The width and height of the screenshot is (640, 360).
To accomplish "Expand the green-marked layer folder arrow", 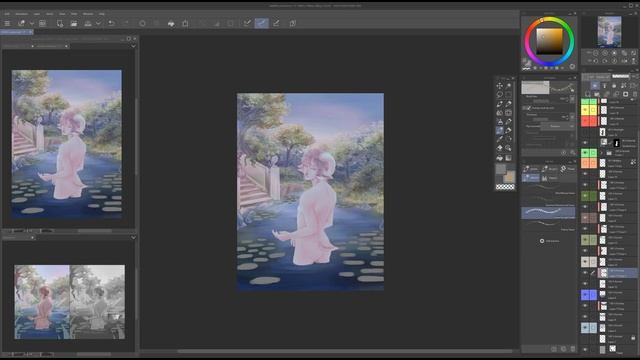I will point(601,153).
